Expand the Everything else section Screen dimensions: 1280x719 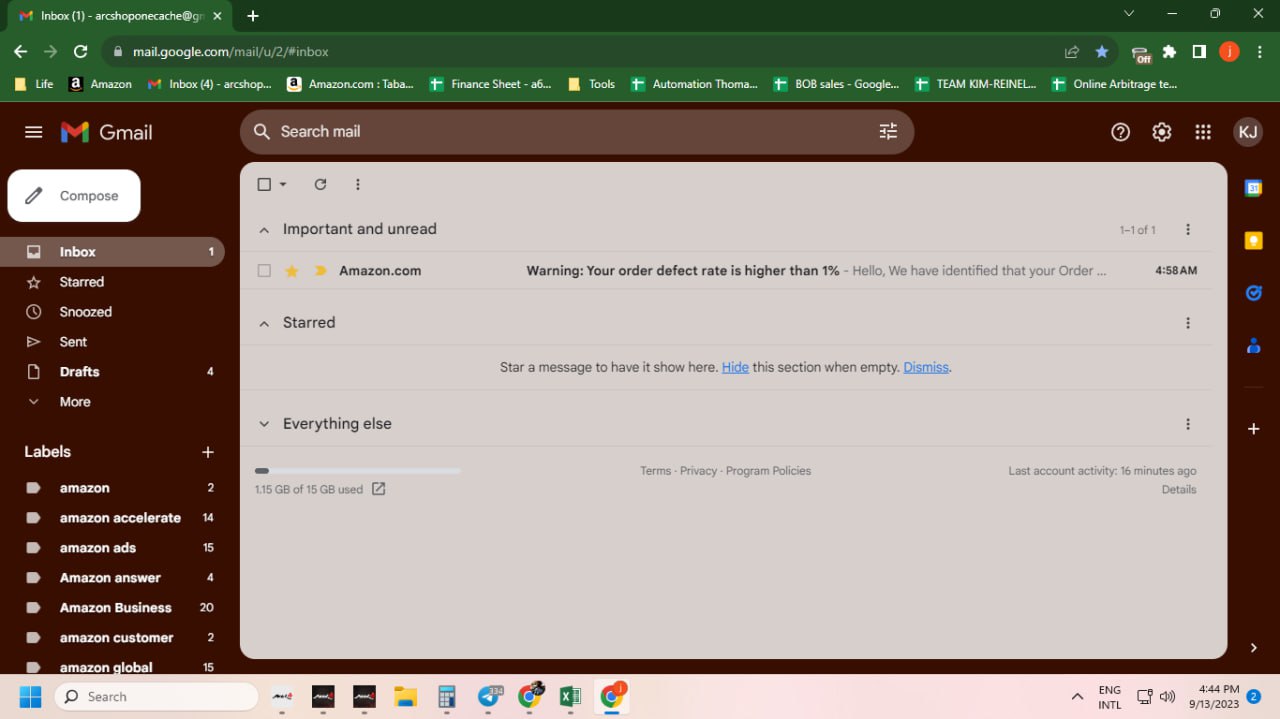(264, 424)
